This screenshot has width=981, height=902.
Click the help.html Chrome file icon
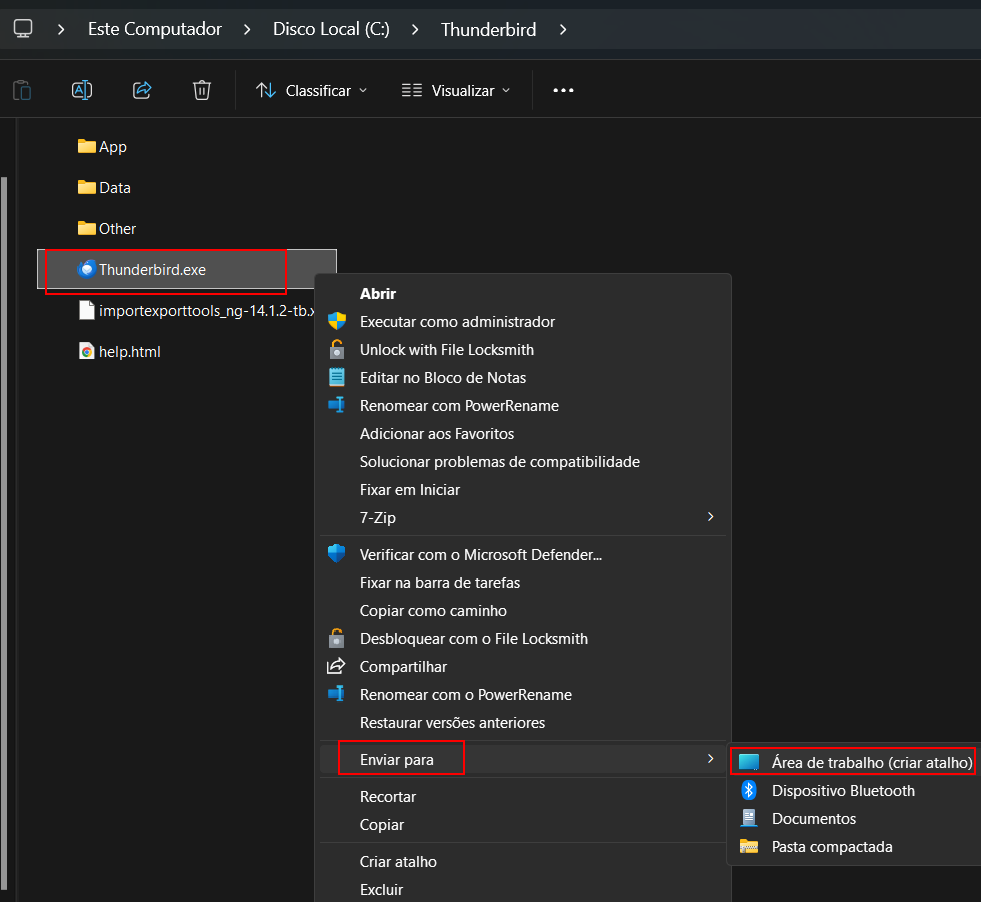click(x=86, y=351)
